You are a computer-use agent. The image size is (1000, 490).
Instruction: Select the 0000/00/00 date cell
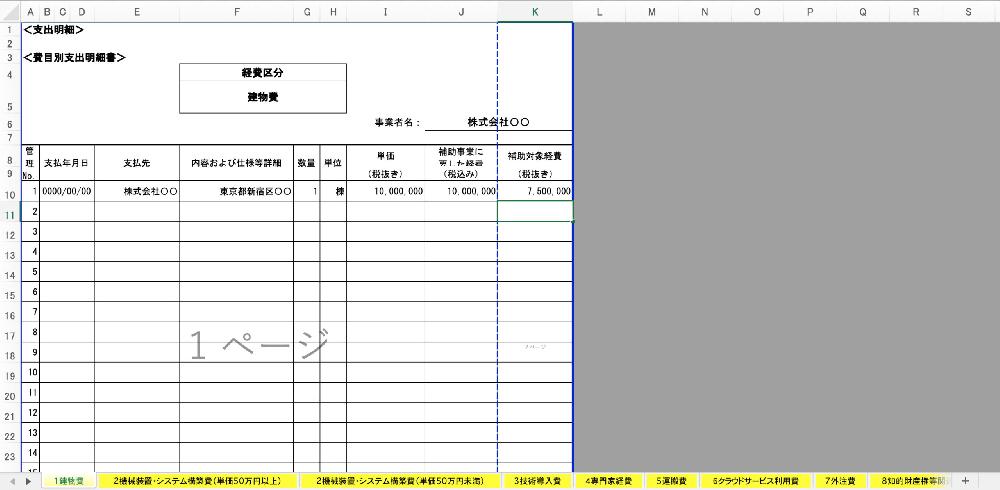pyautogui.click(x=66, y=191)
